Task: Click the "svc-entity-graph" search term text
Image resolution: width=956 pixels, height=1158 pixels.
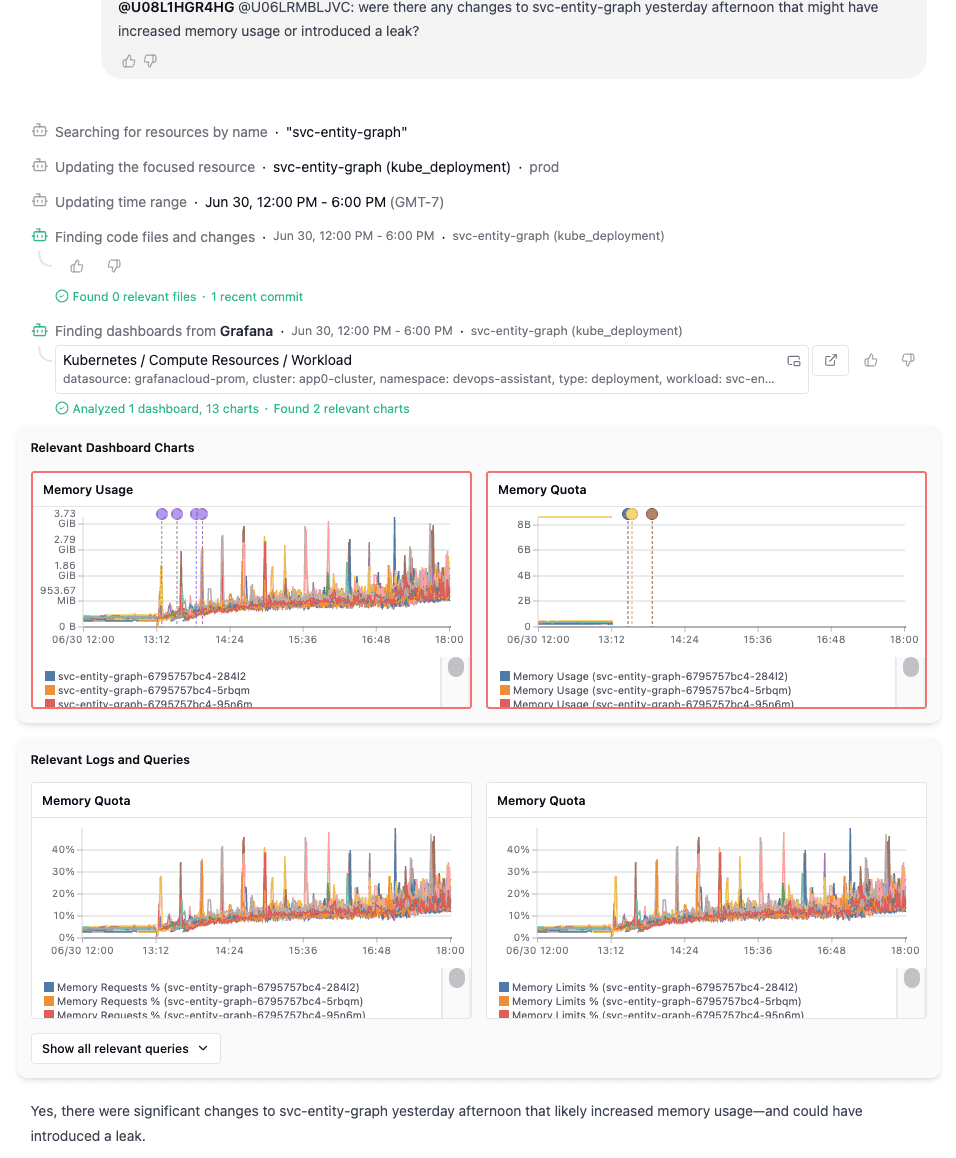Action: point(346,132)
